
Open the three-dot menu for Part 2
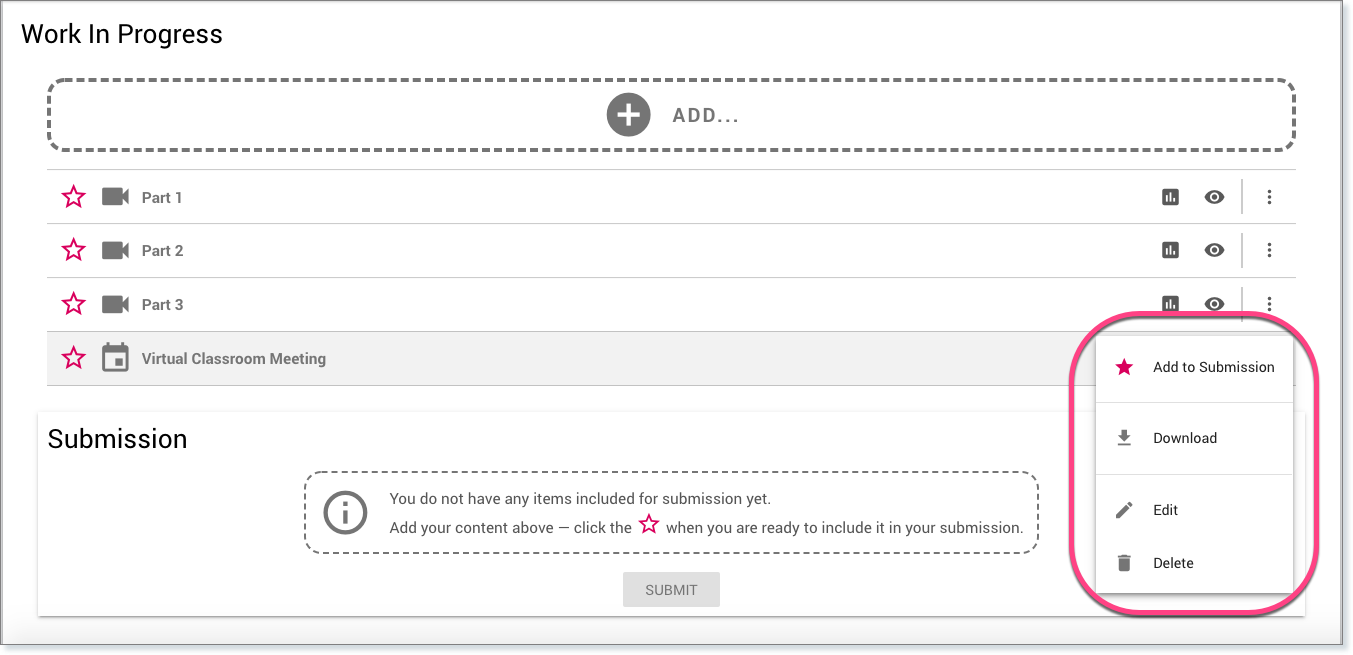tap(1269, 250)
